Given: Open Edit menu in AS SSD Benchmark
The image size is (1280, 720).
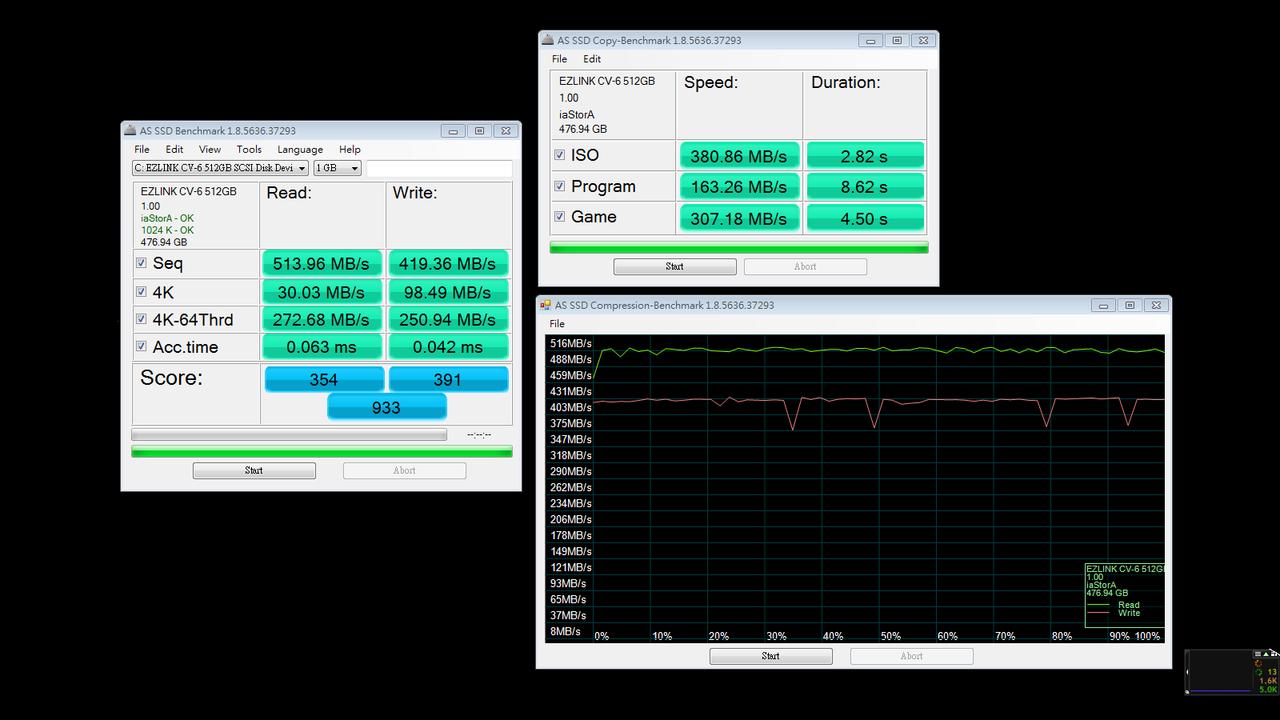Looking at the screenshot, I should pos(174,149).
